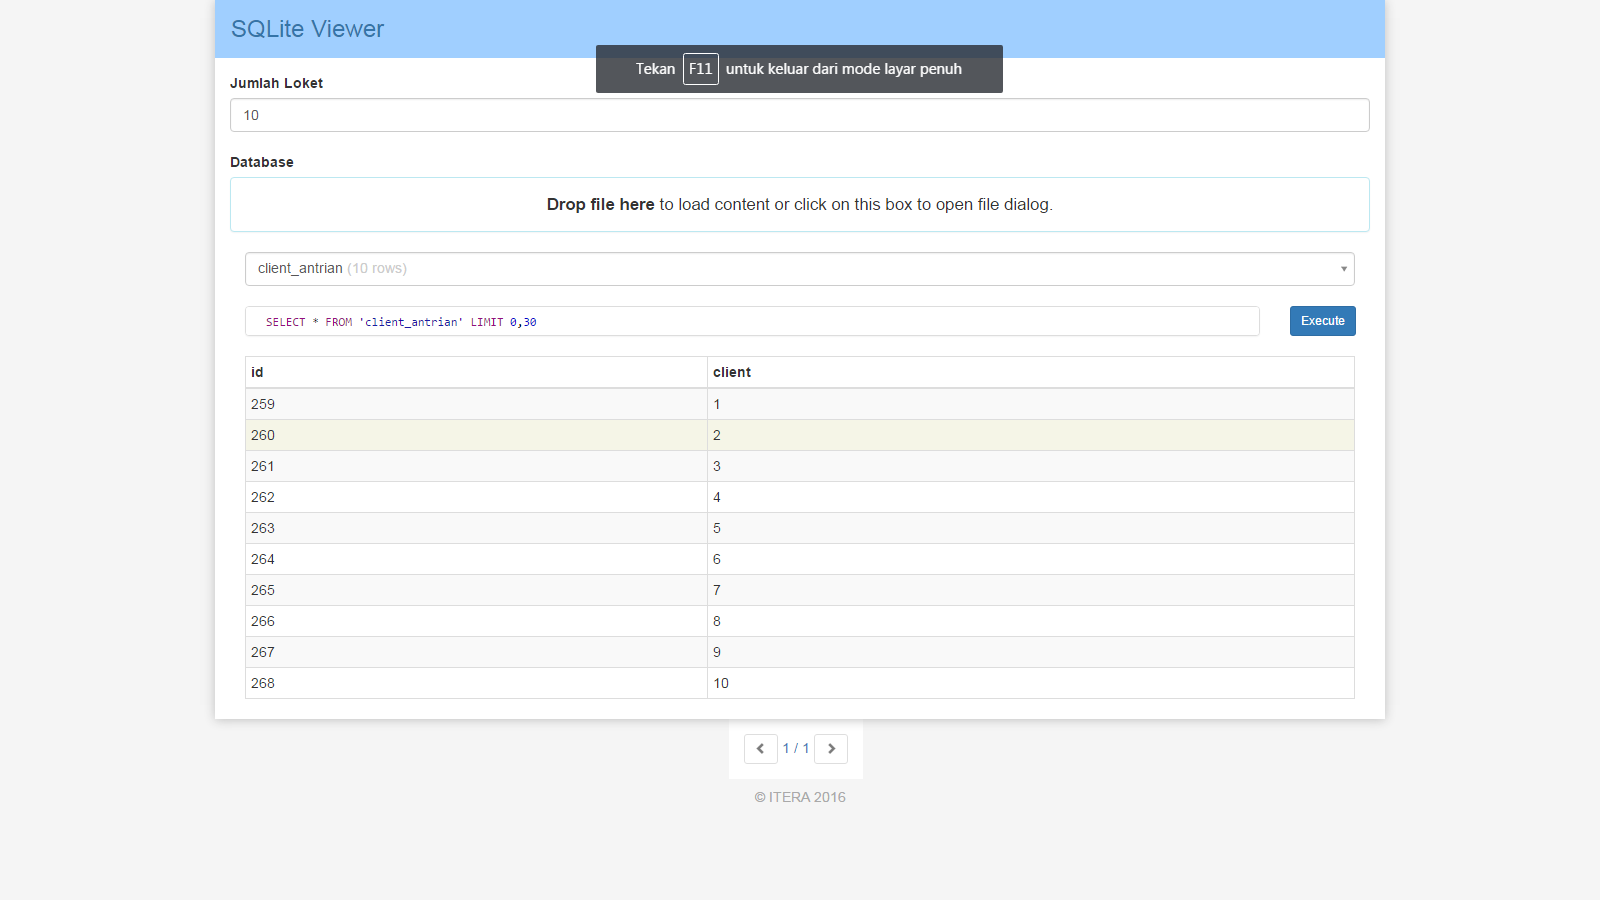Click client value 3 in row 261
The width and height of the screenshot is (1600, 900).
pos(1031,466)
